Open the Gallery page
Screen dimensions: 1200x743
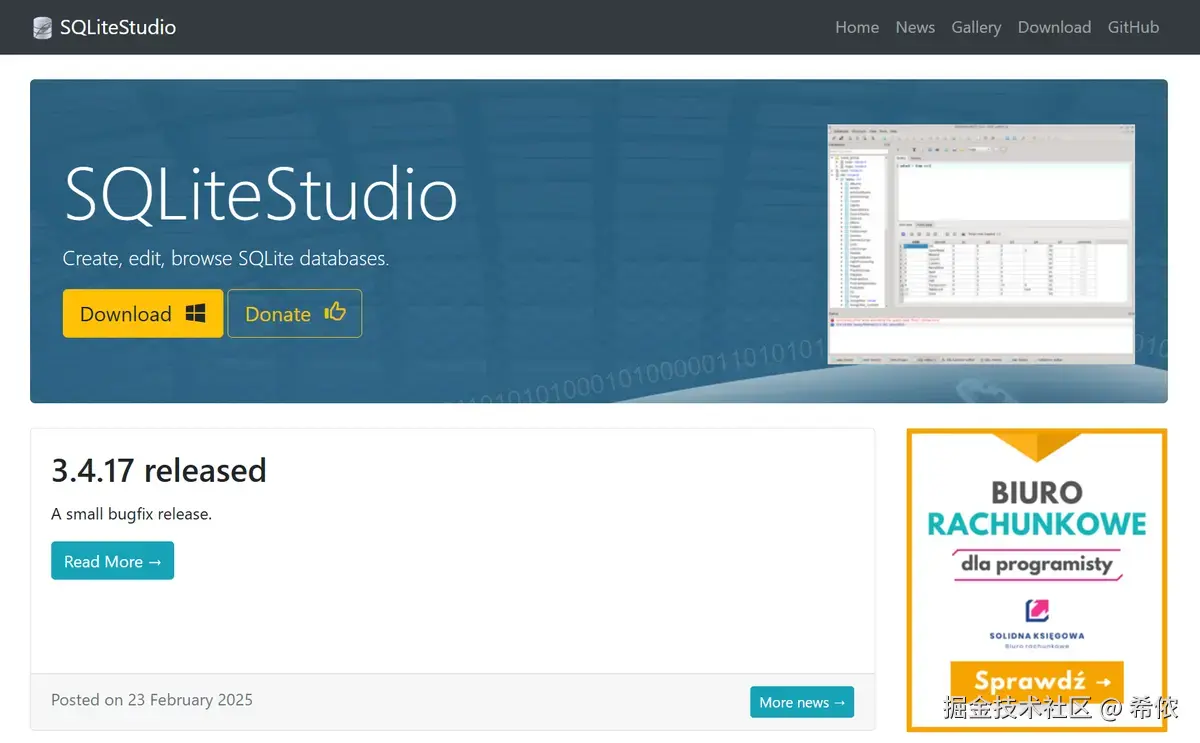pos(976,27)
